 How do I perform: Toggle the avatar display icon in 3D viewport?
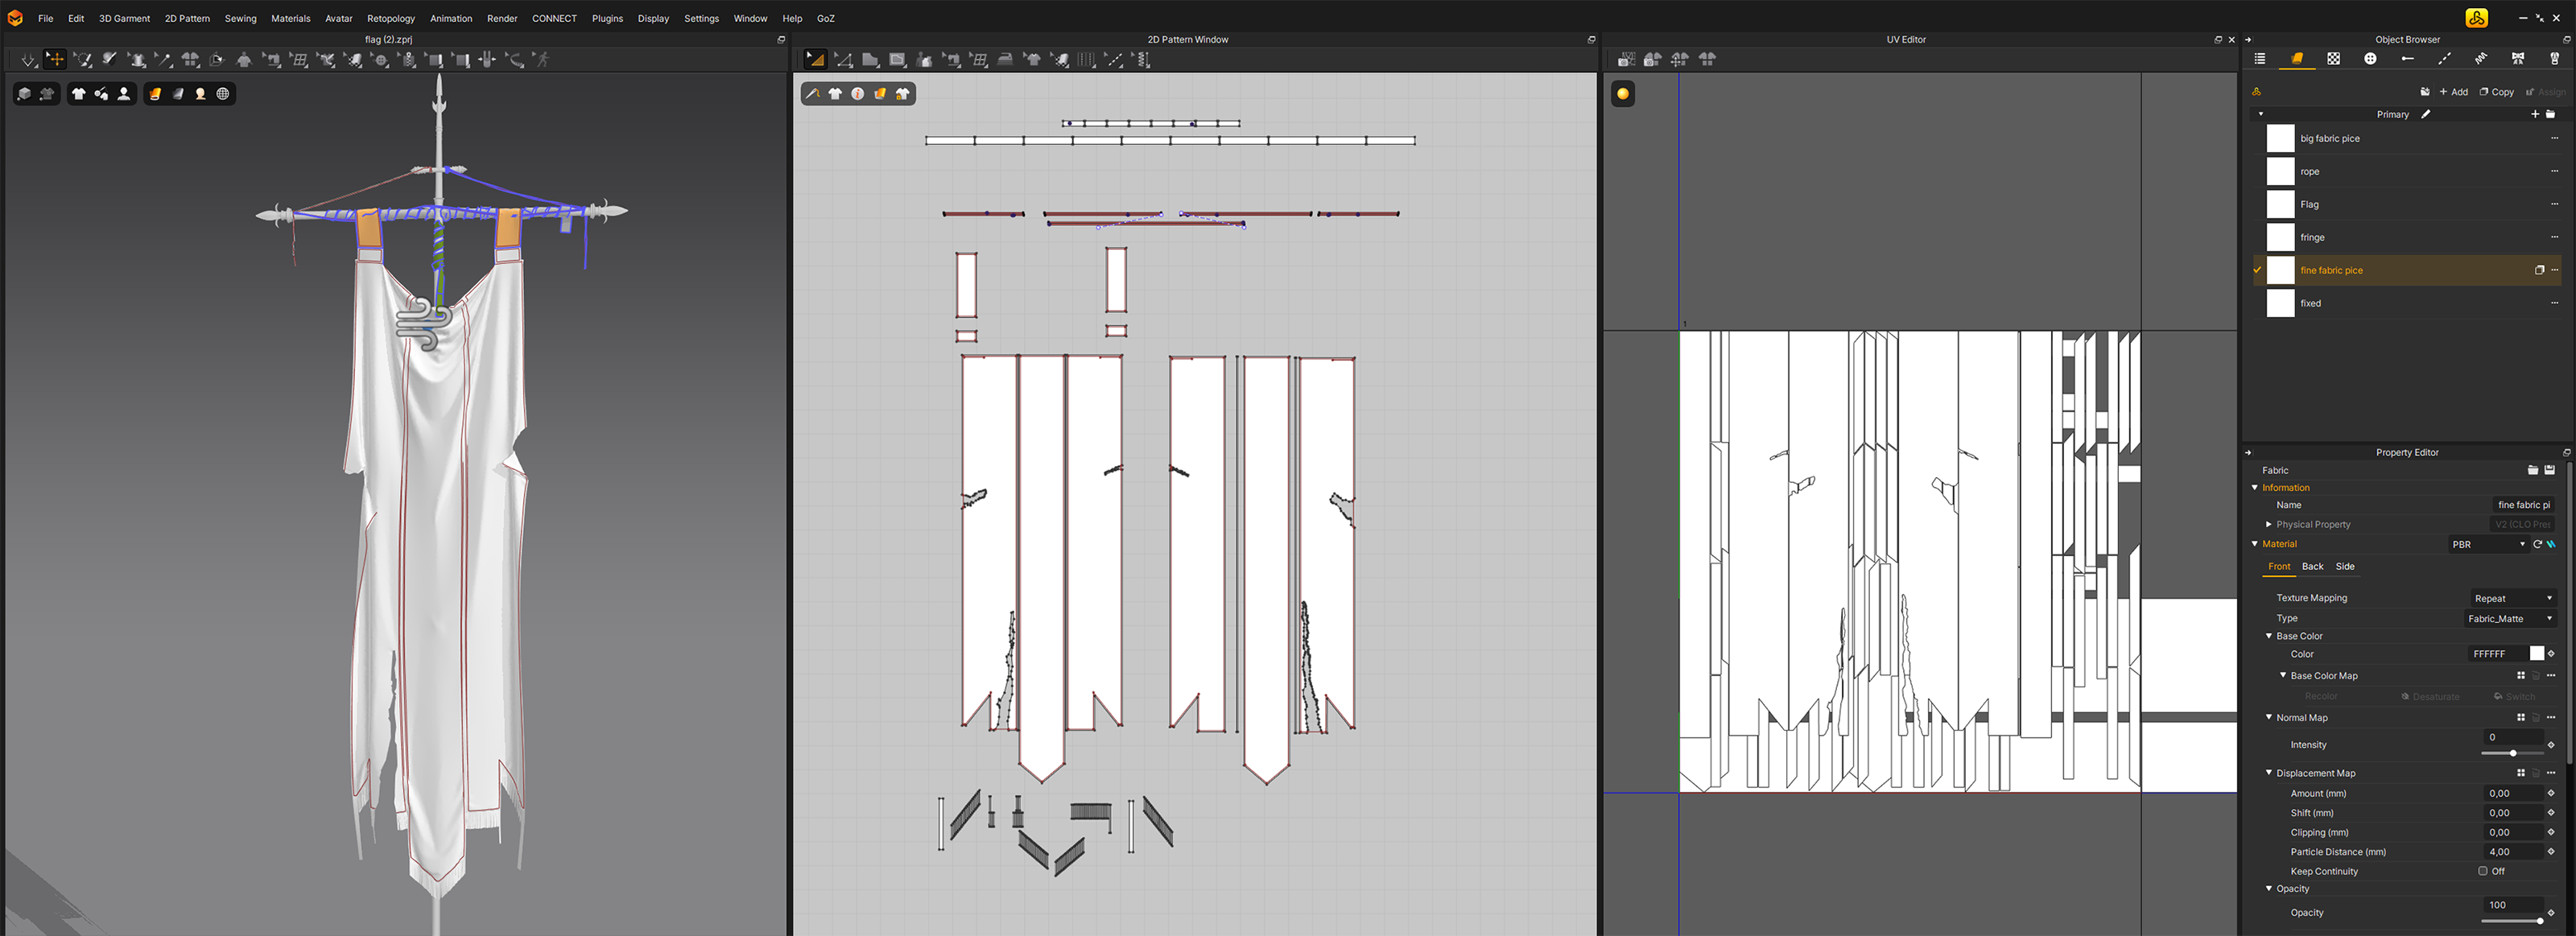point(124,94)
